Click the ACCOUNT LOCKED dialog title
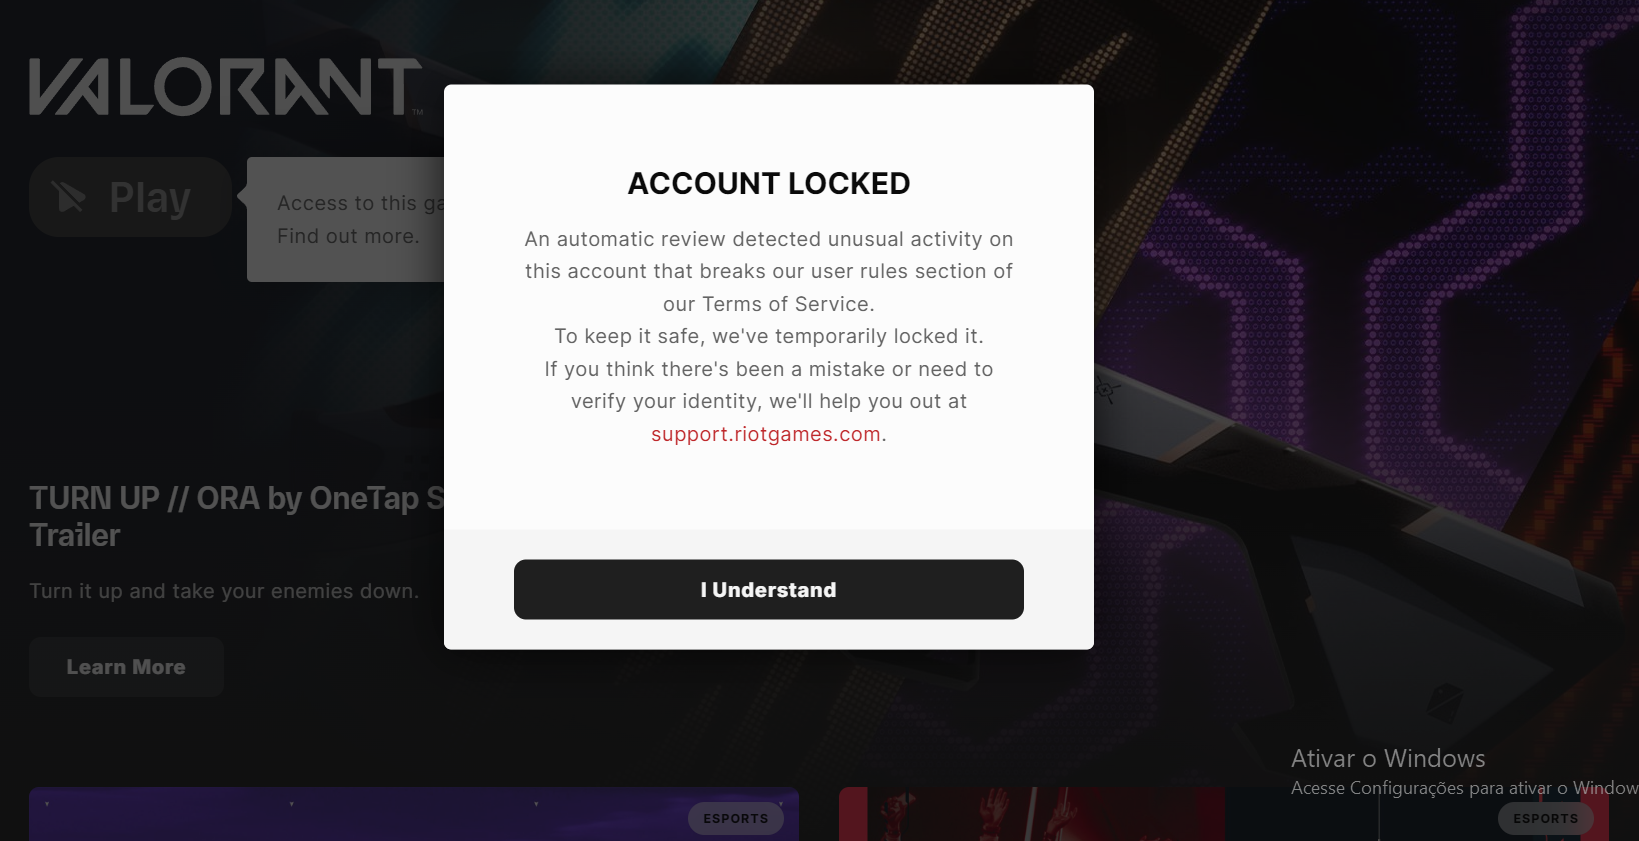This screenshot has height=841, width=1639. point(768,183)
